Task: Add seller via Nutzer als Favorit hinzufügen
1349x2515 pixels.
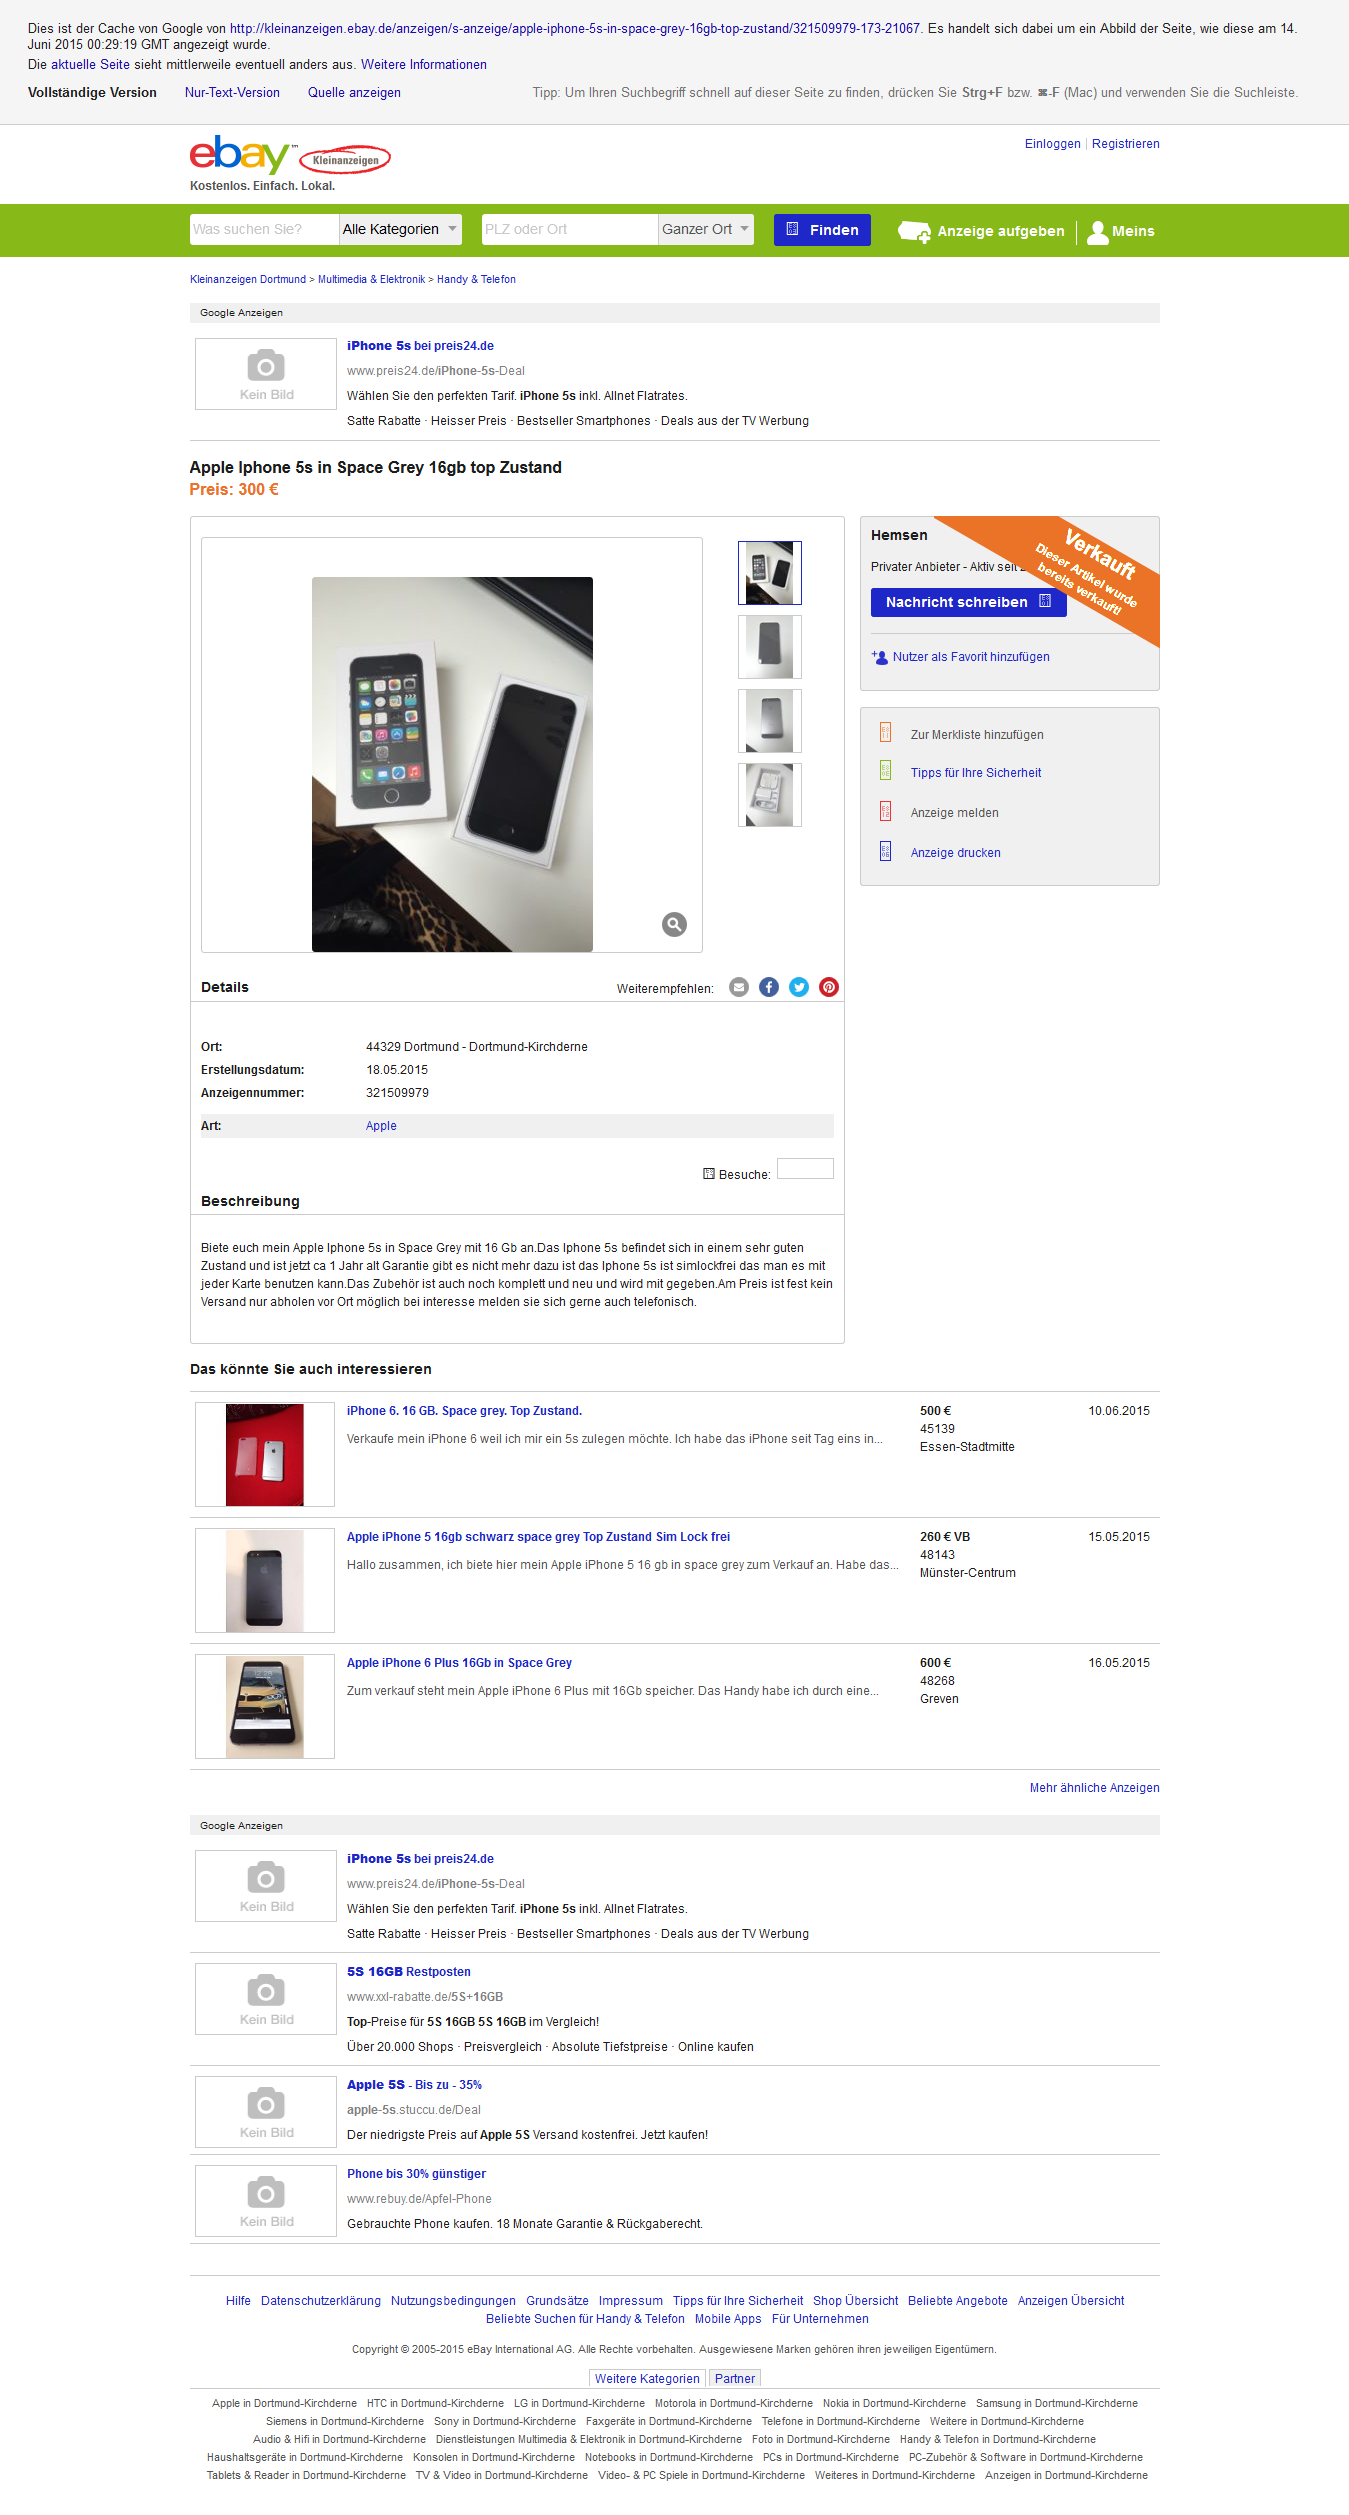Action: 971,657
